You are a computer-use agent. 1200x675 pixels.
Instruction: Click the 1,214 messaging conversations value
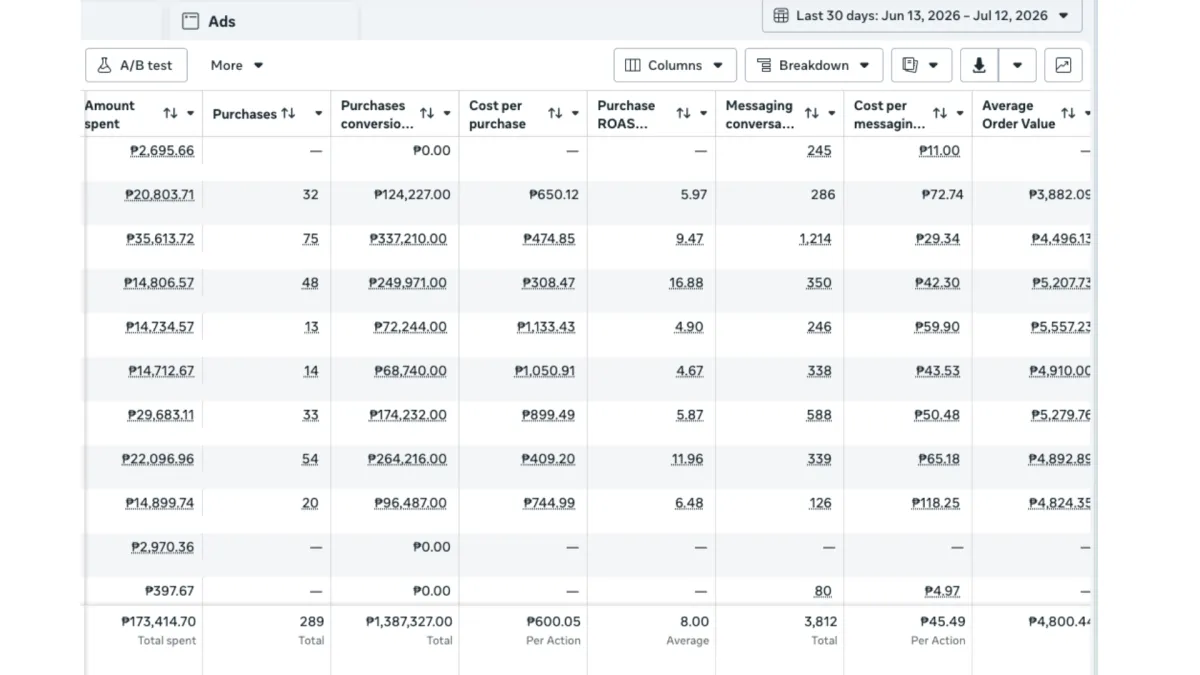pyautogui.click(x=815, y=239)
